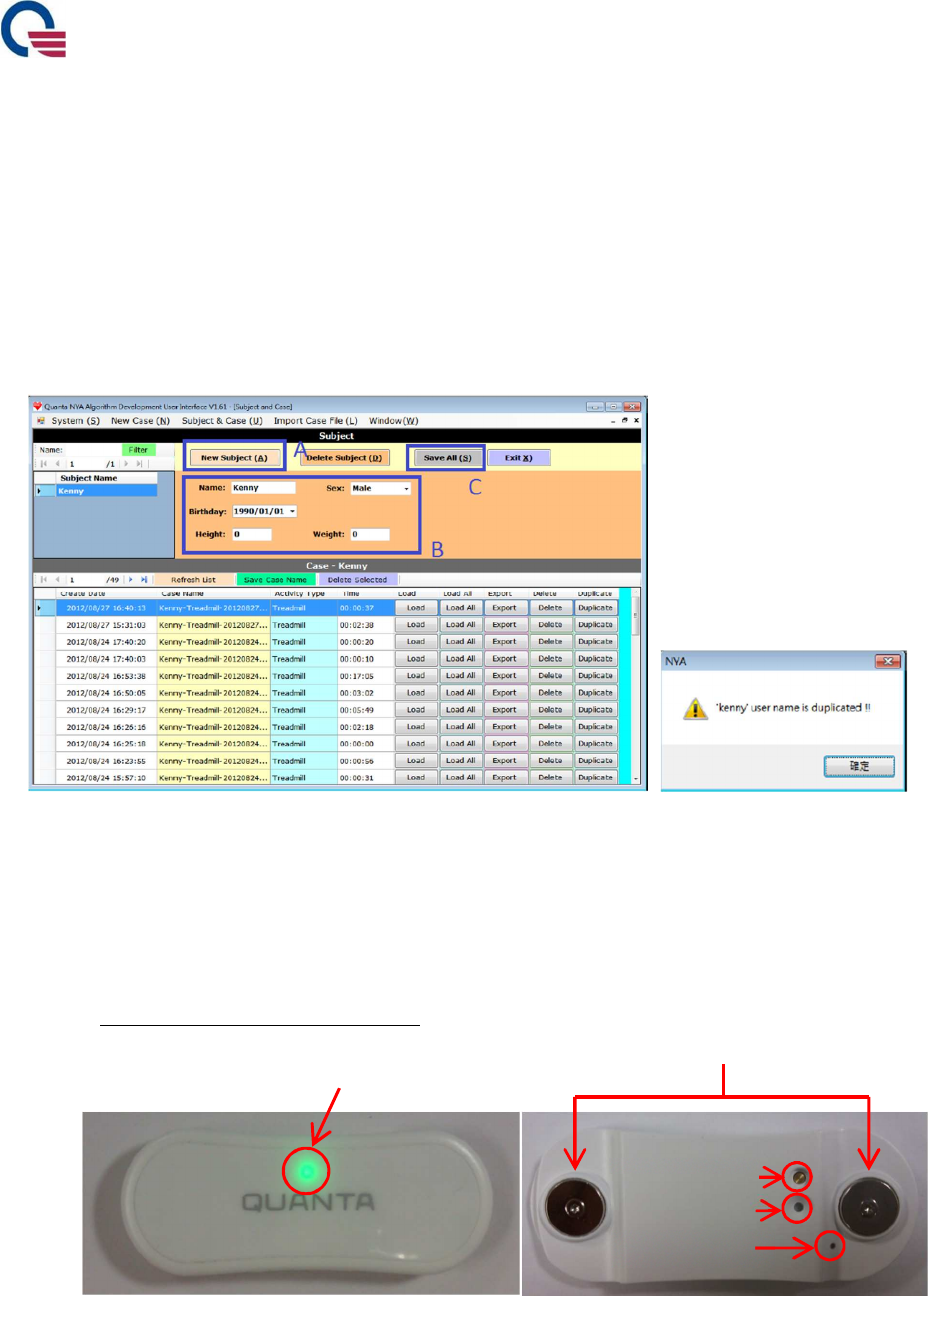Viewport: 928px width, 1336px height.
Task: Click the System menu icon in menu bar
Action: (x=41, y=421)
